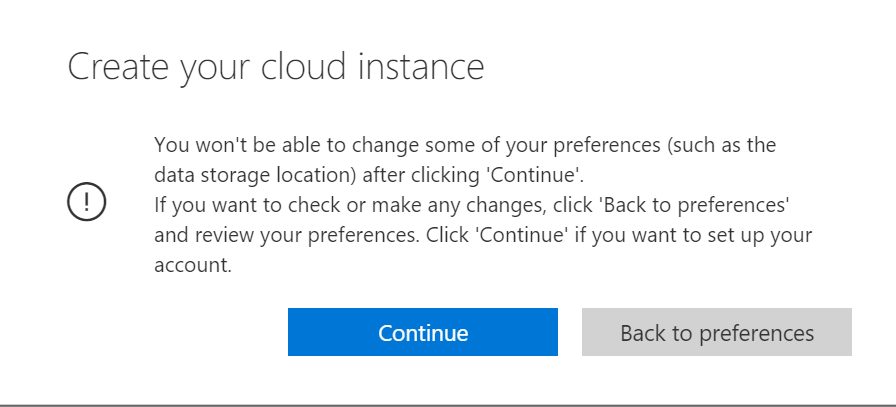The width and height of the screenshot is (896, 407).
Task: Click the '(such as the' phrase
Action: coord(721,145)
